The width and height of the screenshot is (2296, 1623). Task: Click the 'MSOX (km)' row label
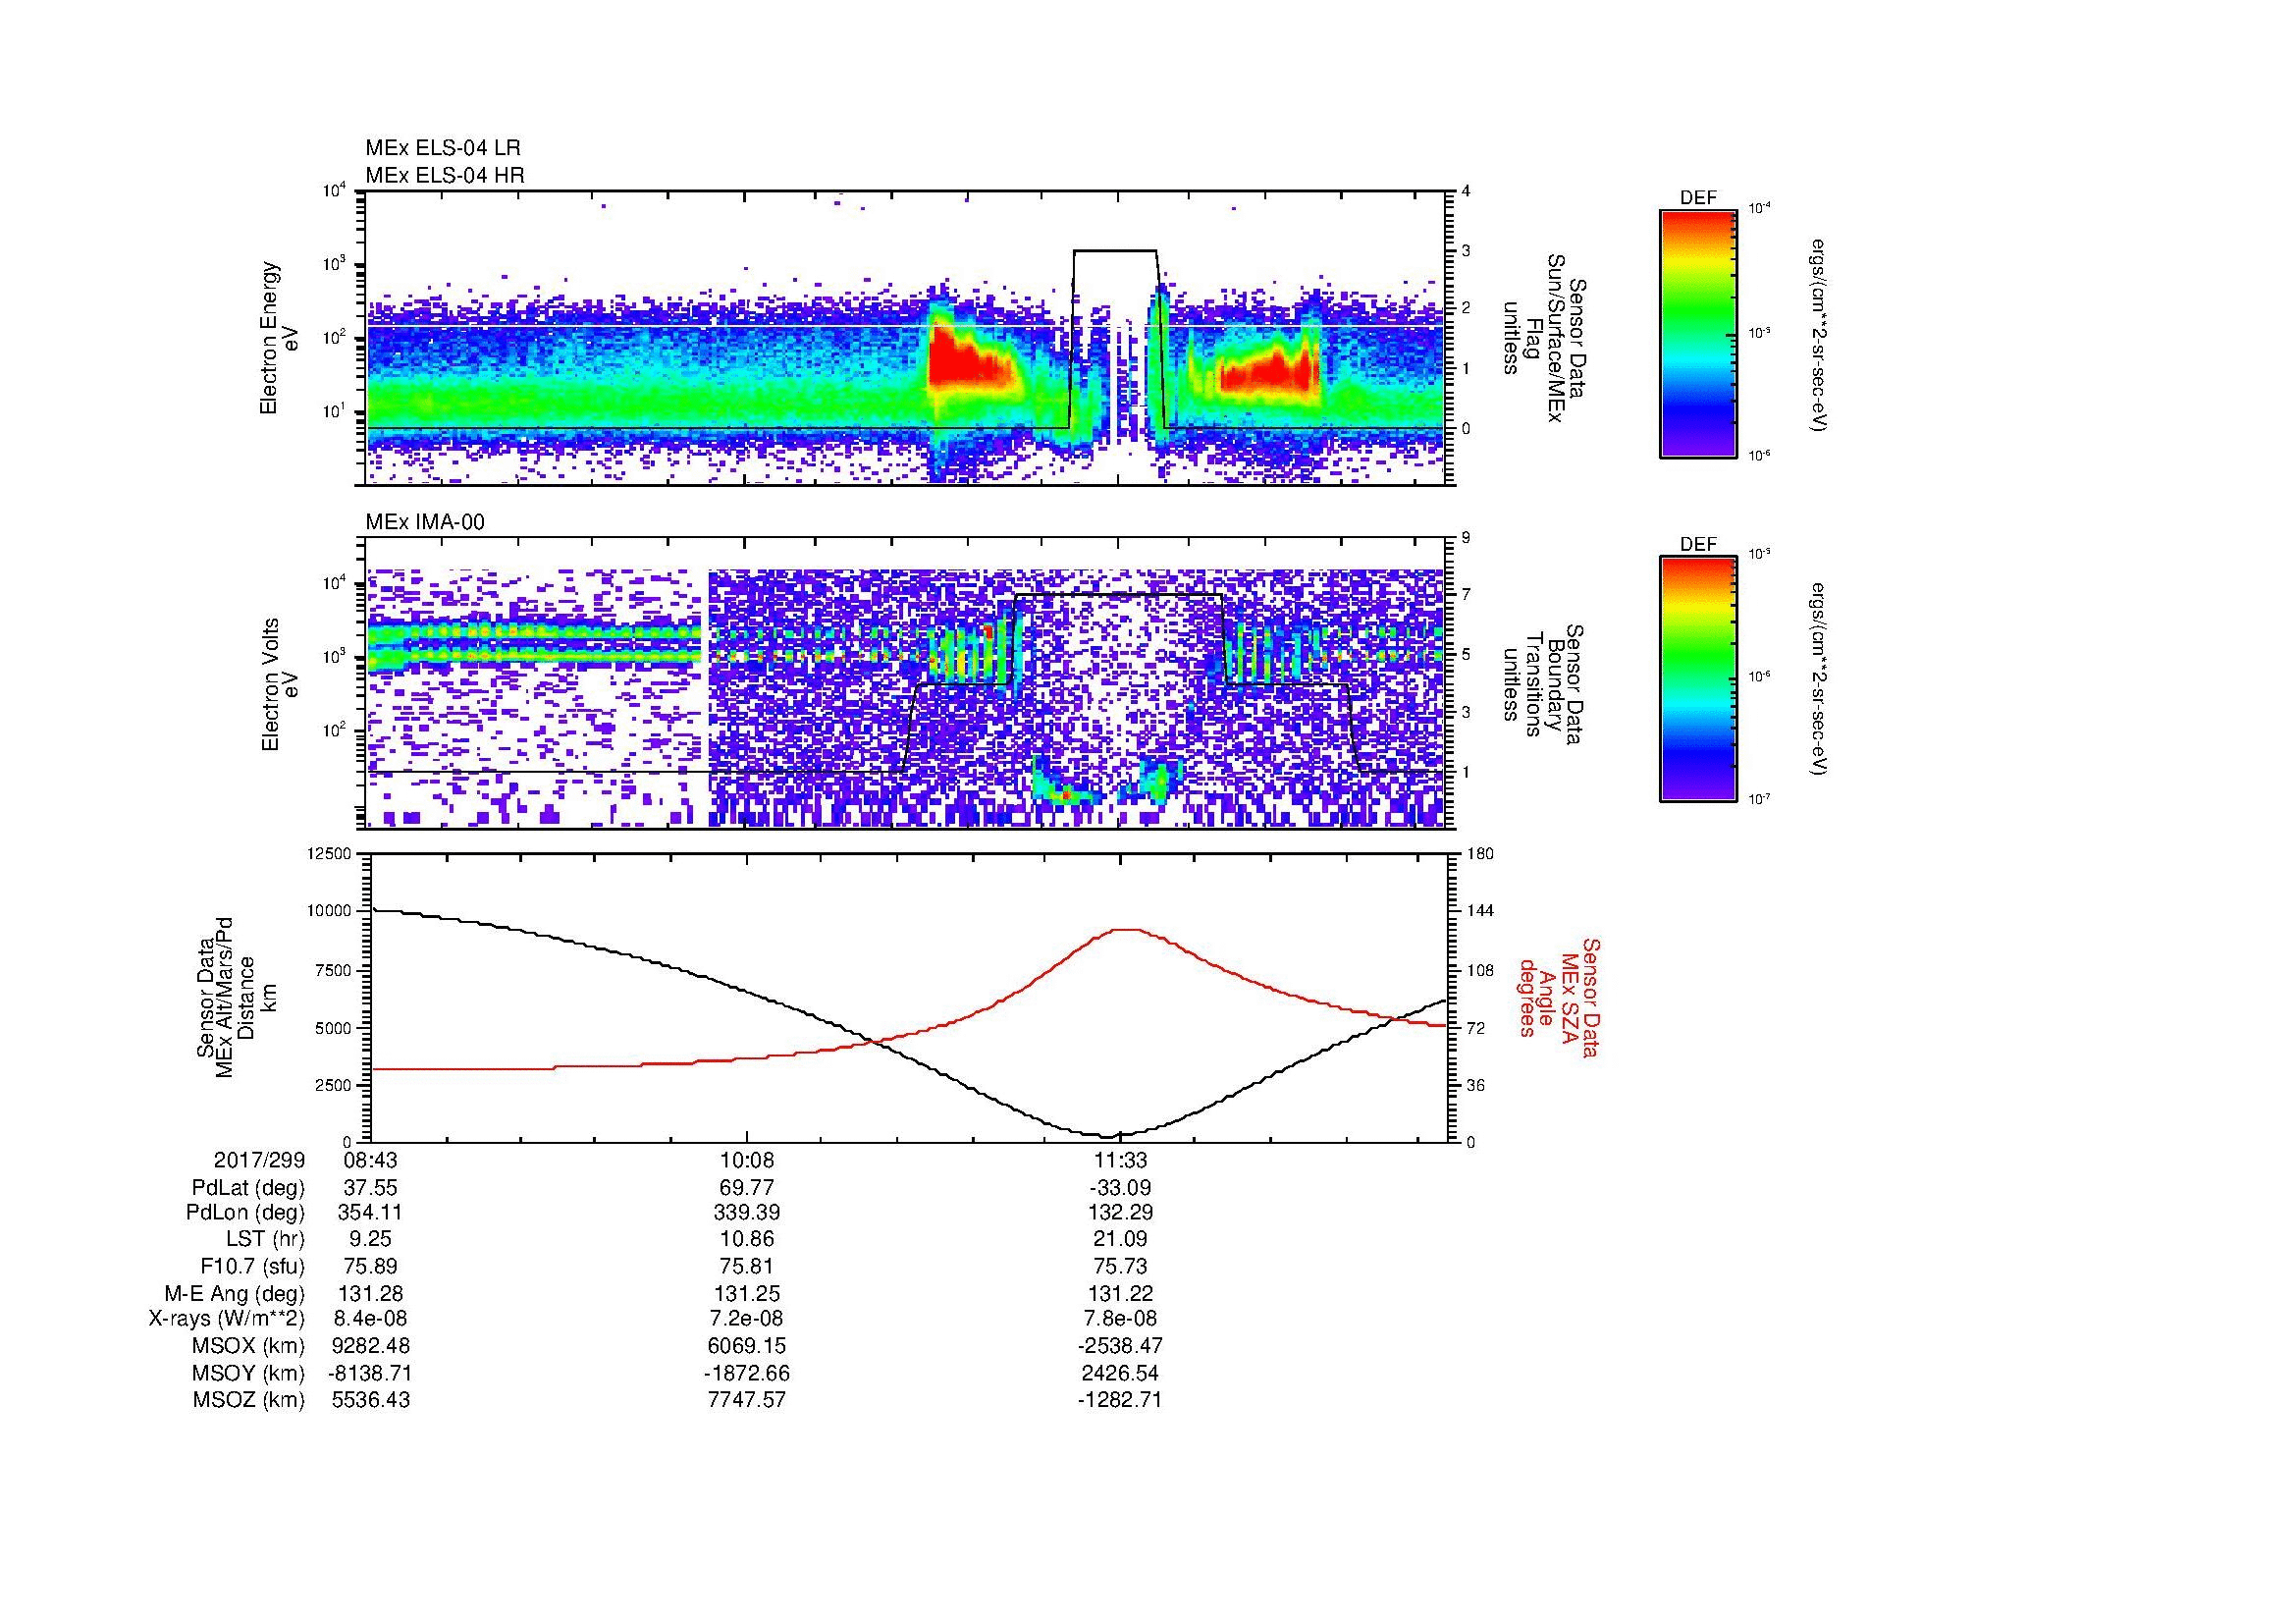click(x=248, y=1346)
